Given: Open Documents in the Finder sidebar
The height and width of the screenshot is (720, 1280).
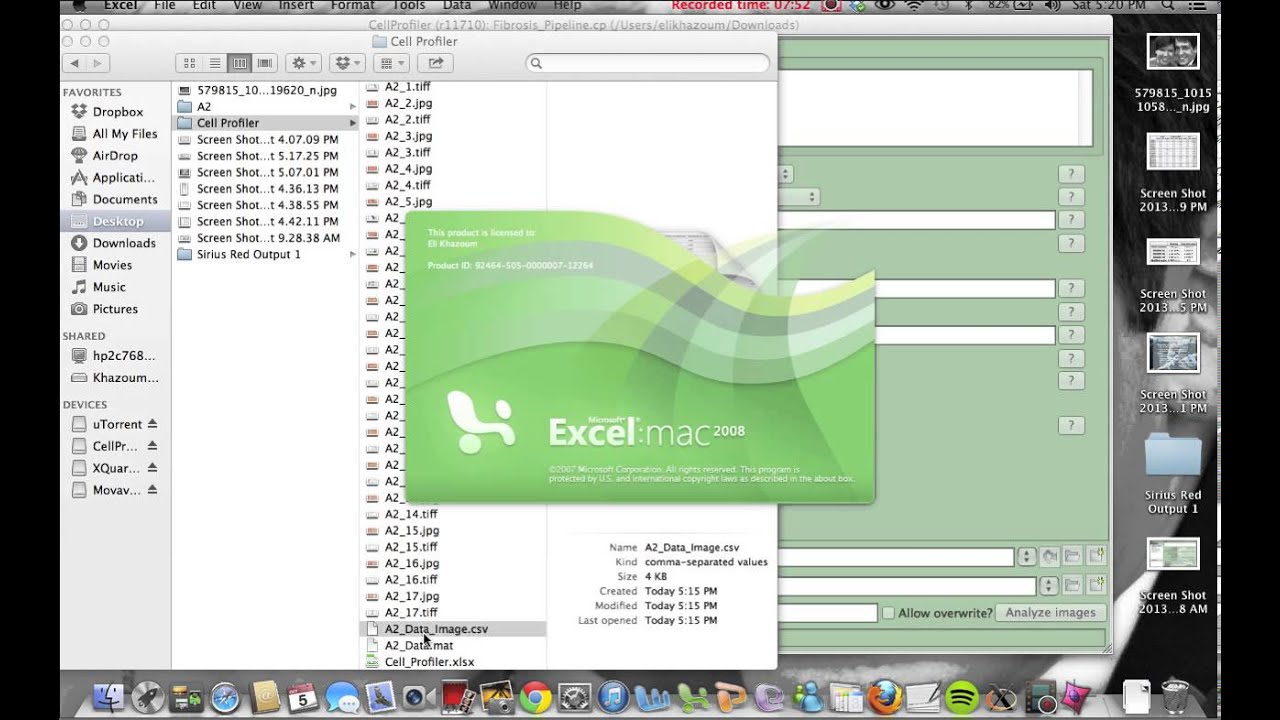Looking at the screenshot, I should tap(125, 199).
